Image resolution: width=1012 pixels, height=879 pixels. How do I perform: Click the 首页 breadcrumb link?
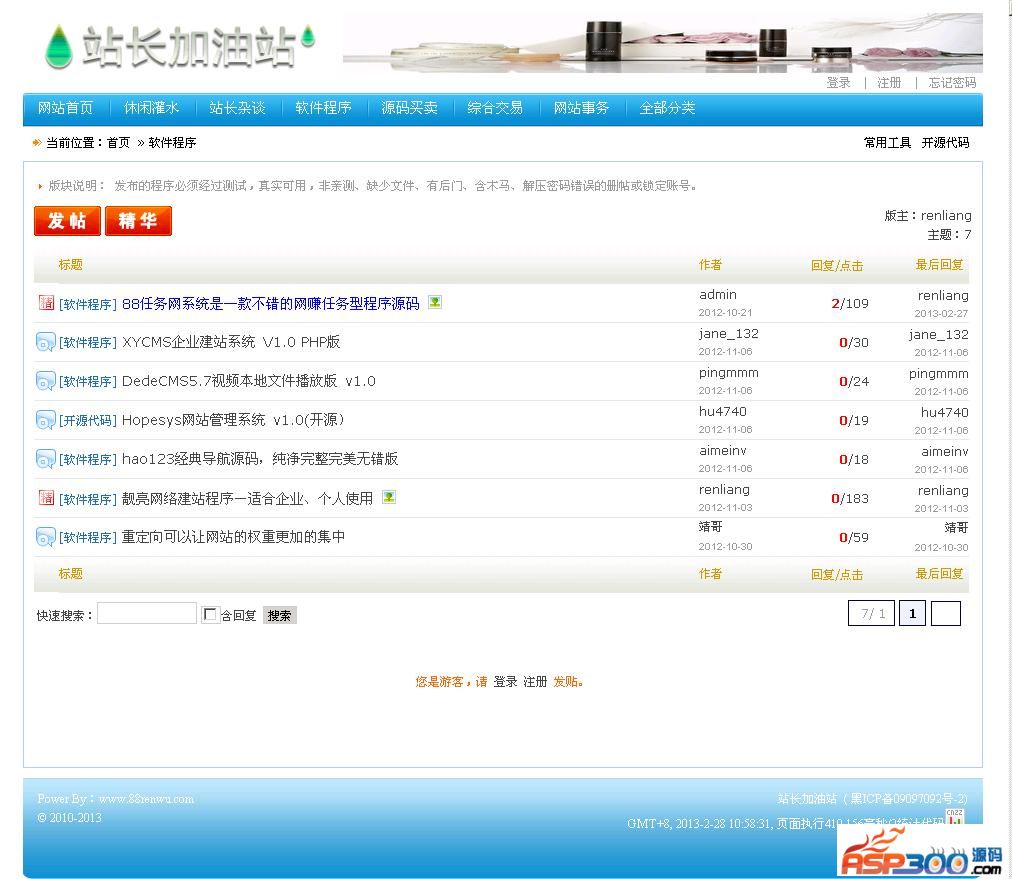(x=118, y=143)
